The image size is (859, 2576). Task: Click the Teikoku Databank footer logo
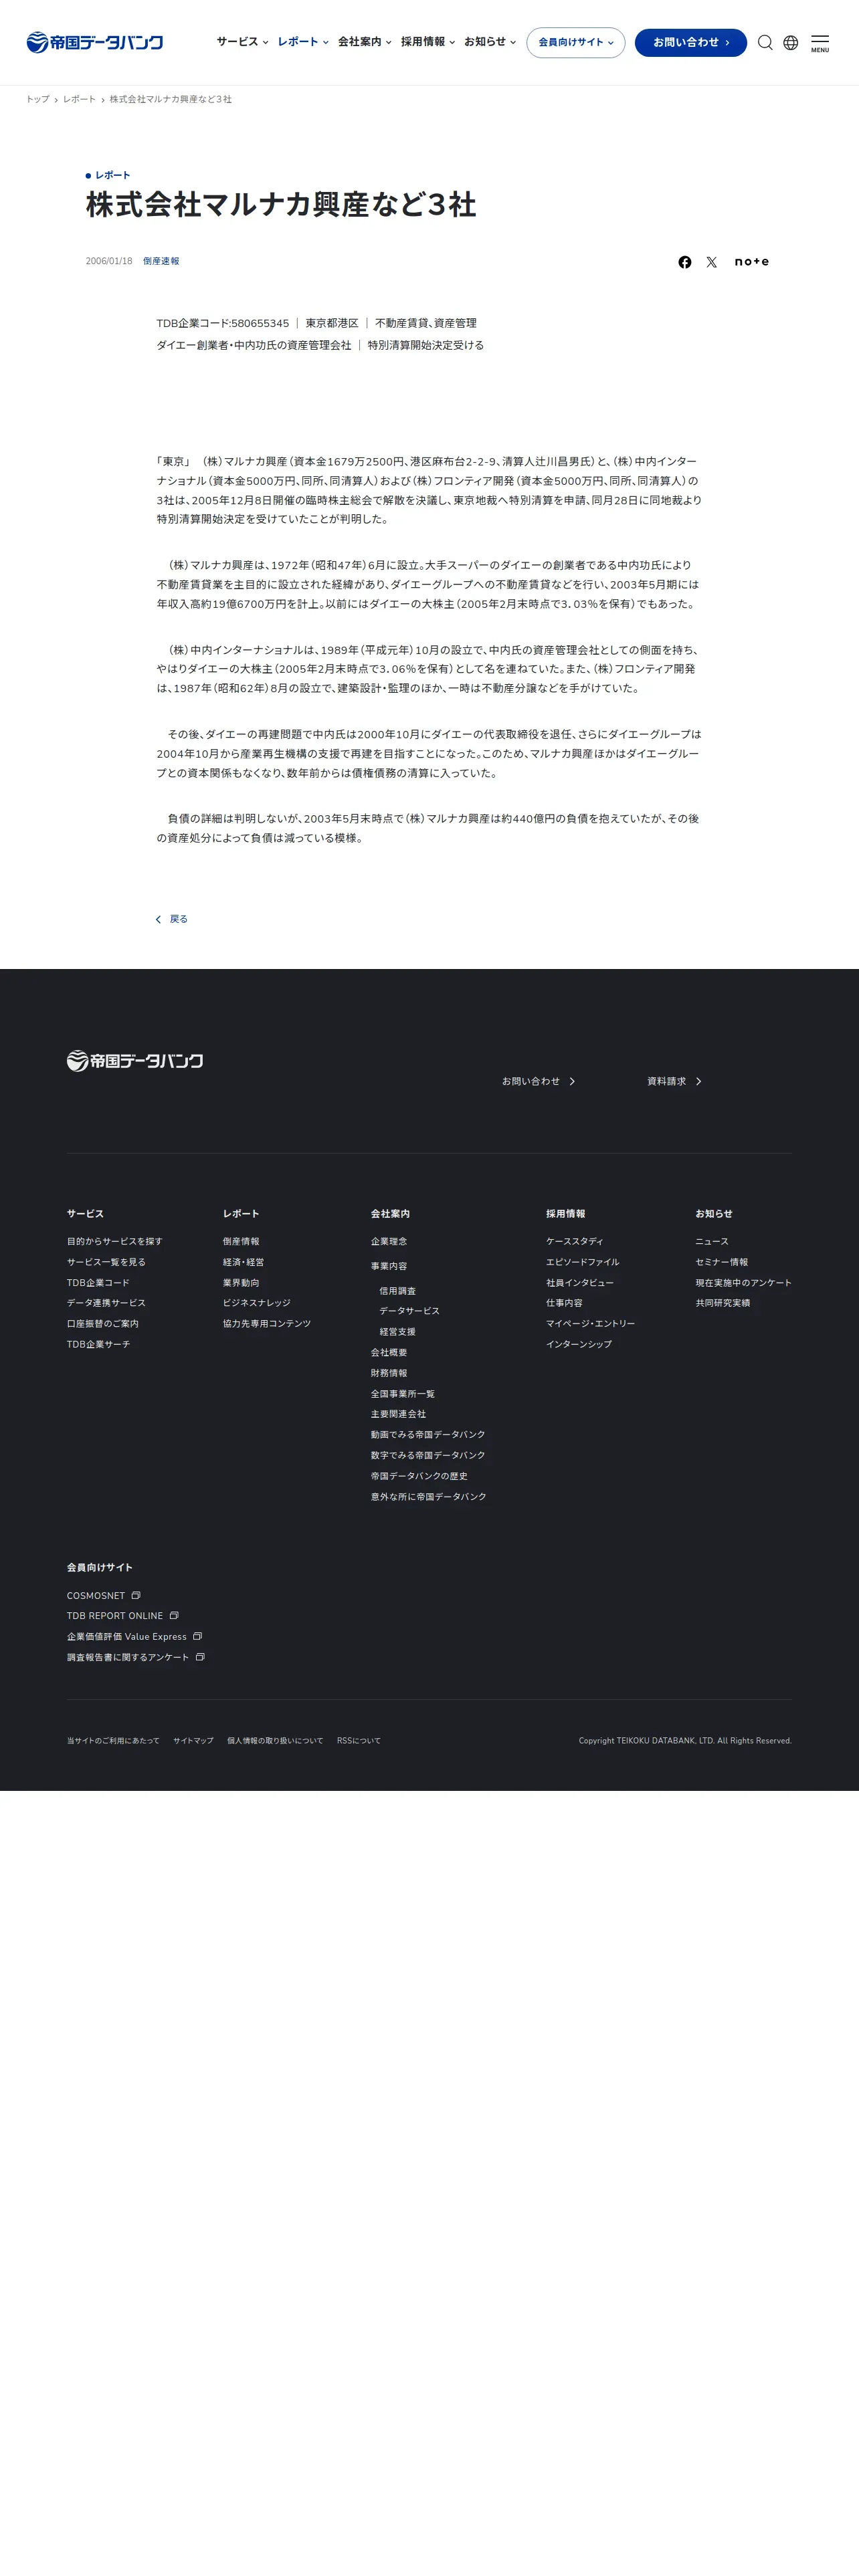point(135,1060)
